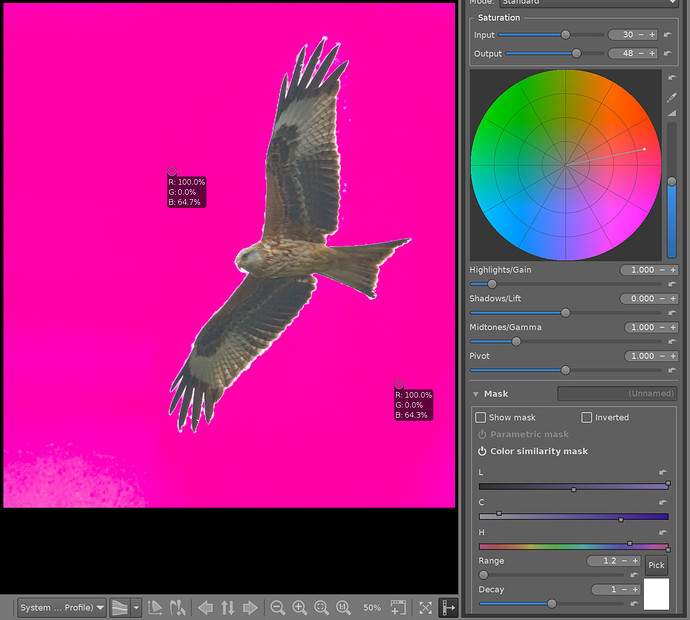Increase Range value with plus

[635, 561]
